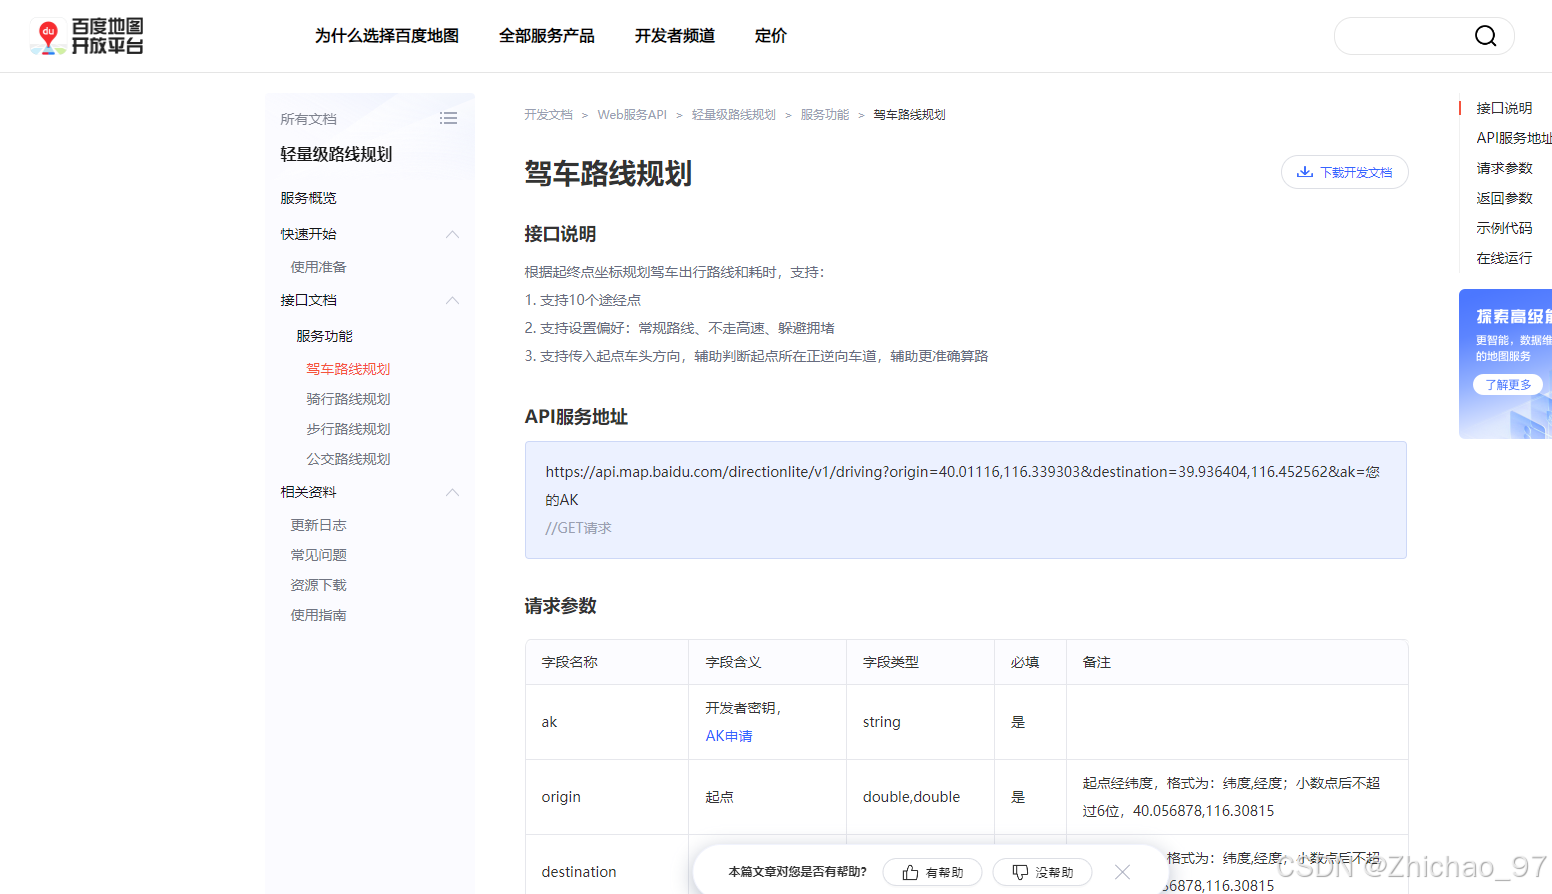This screenshot has height=894, width=1552.
Task: Select 公交路线规划 in sidebar
Action: [348, 459]
